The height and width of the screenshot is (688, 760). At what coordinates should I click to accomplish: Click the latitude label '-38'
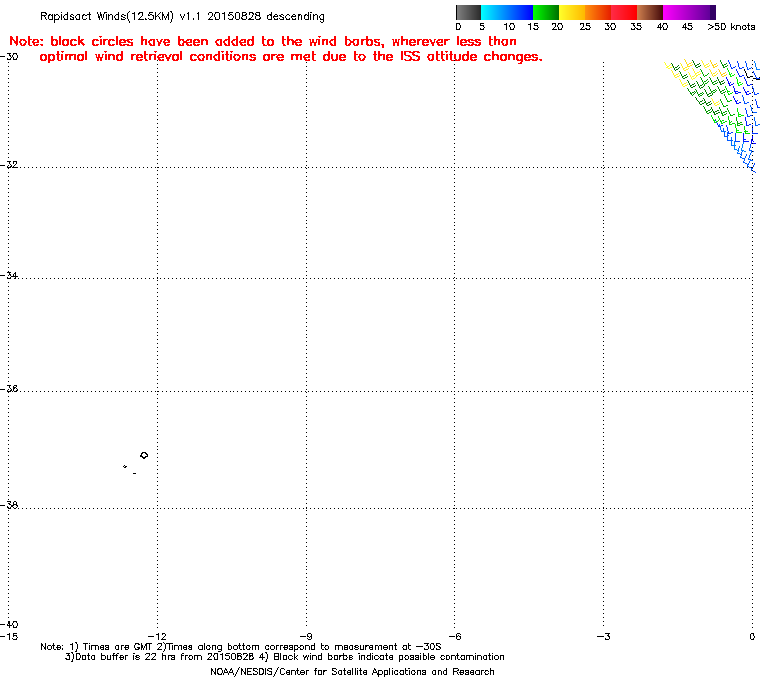9,505
